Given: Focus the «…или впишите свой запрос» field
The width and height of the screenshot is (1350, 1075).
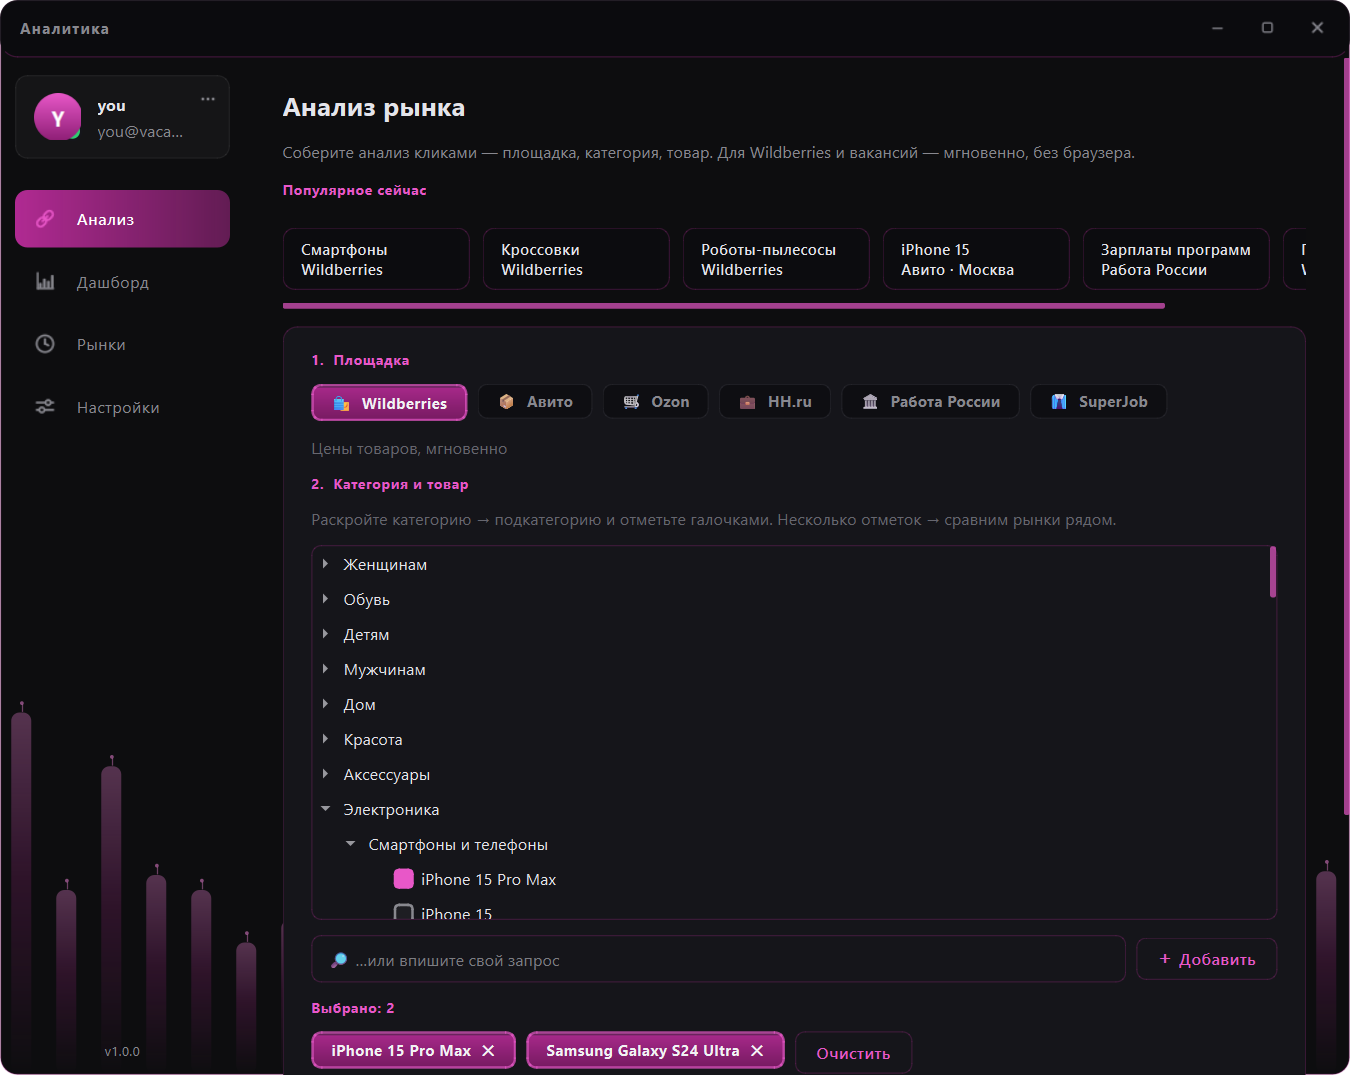Looking at the screenshot, I should [x=718, y=960].
